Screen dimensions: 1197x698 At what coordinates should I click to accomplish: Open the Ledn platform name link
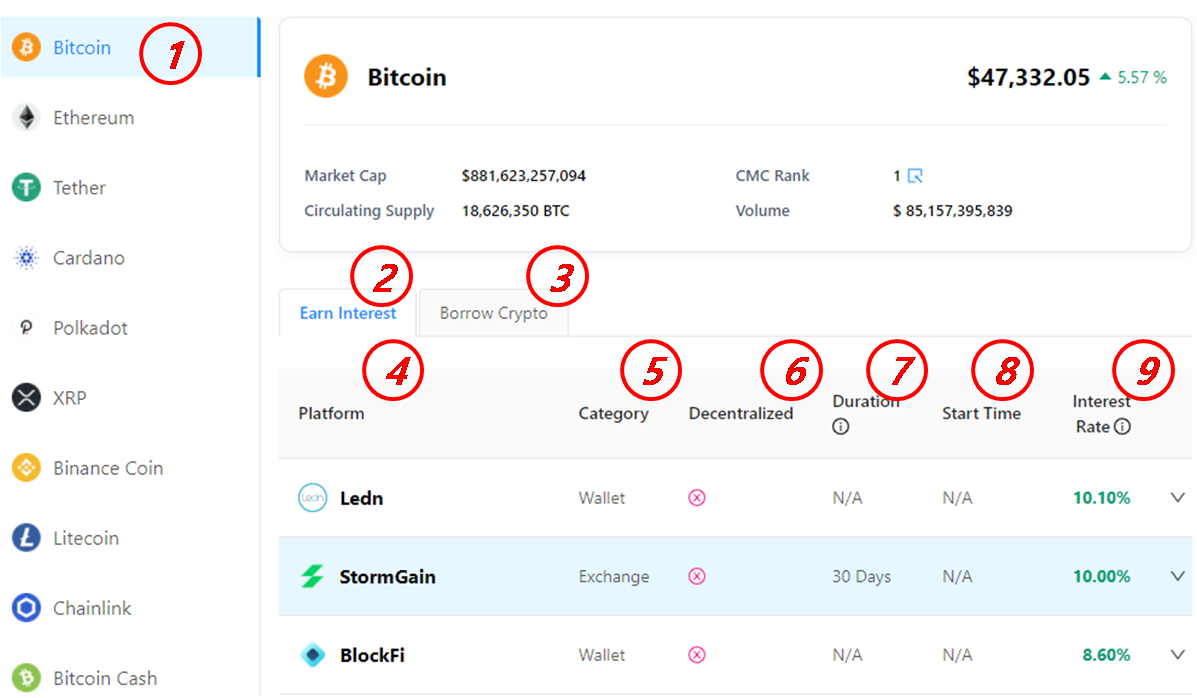coord(361,499)
